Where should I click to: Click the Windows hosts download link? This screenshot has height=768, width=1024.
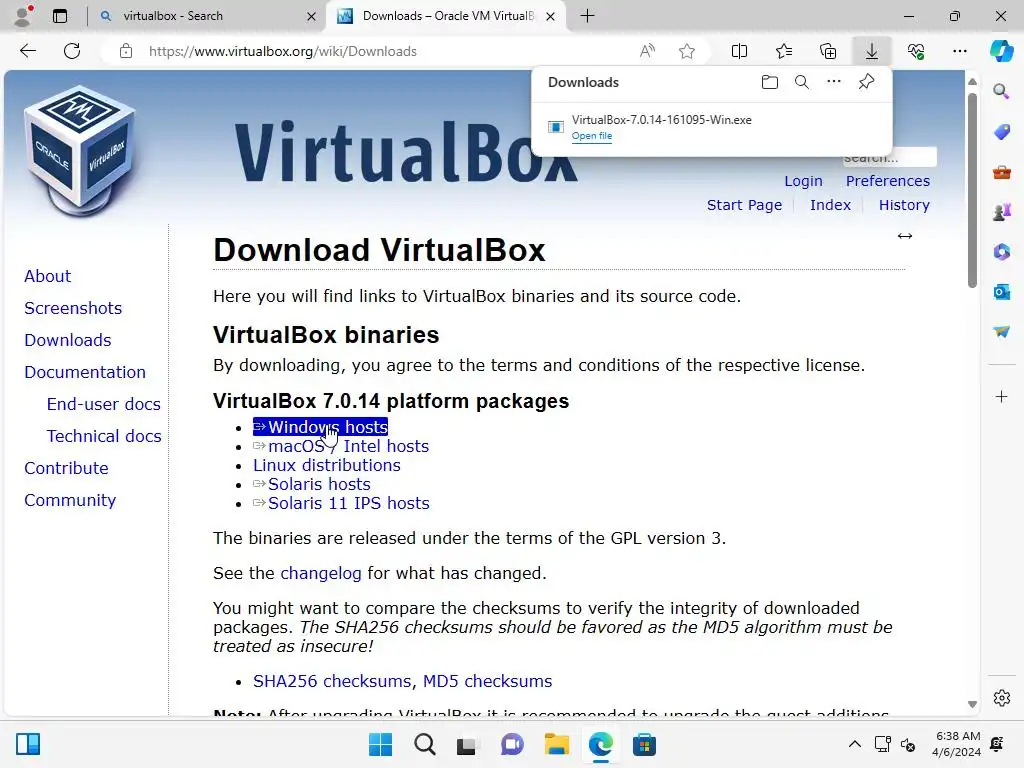[320, 427]
